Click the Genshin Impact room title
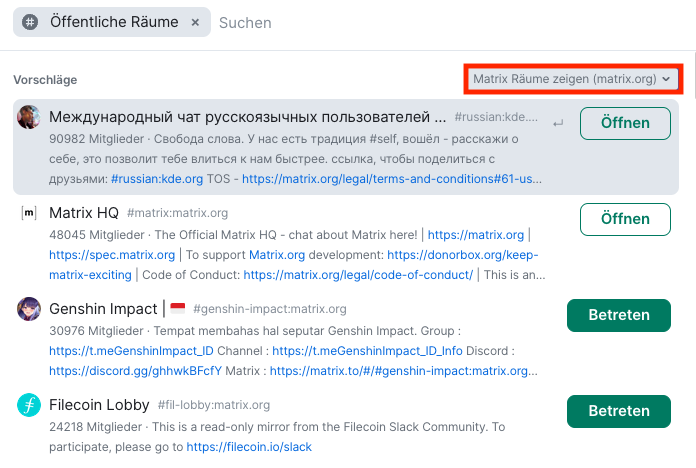This screenshot has height=468, width=696. 103,309
